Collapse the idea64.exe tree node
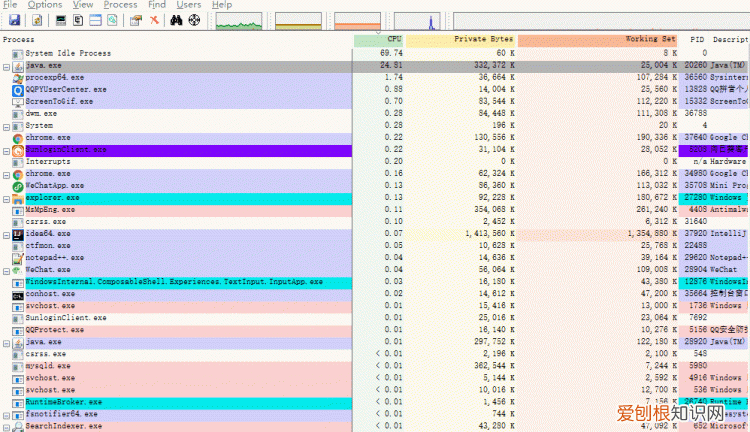The width and height of the screenshot is (750, 432). coord(6,236)
